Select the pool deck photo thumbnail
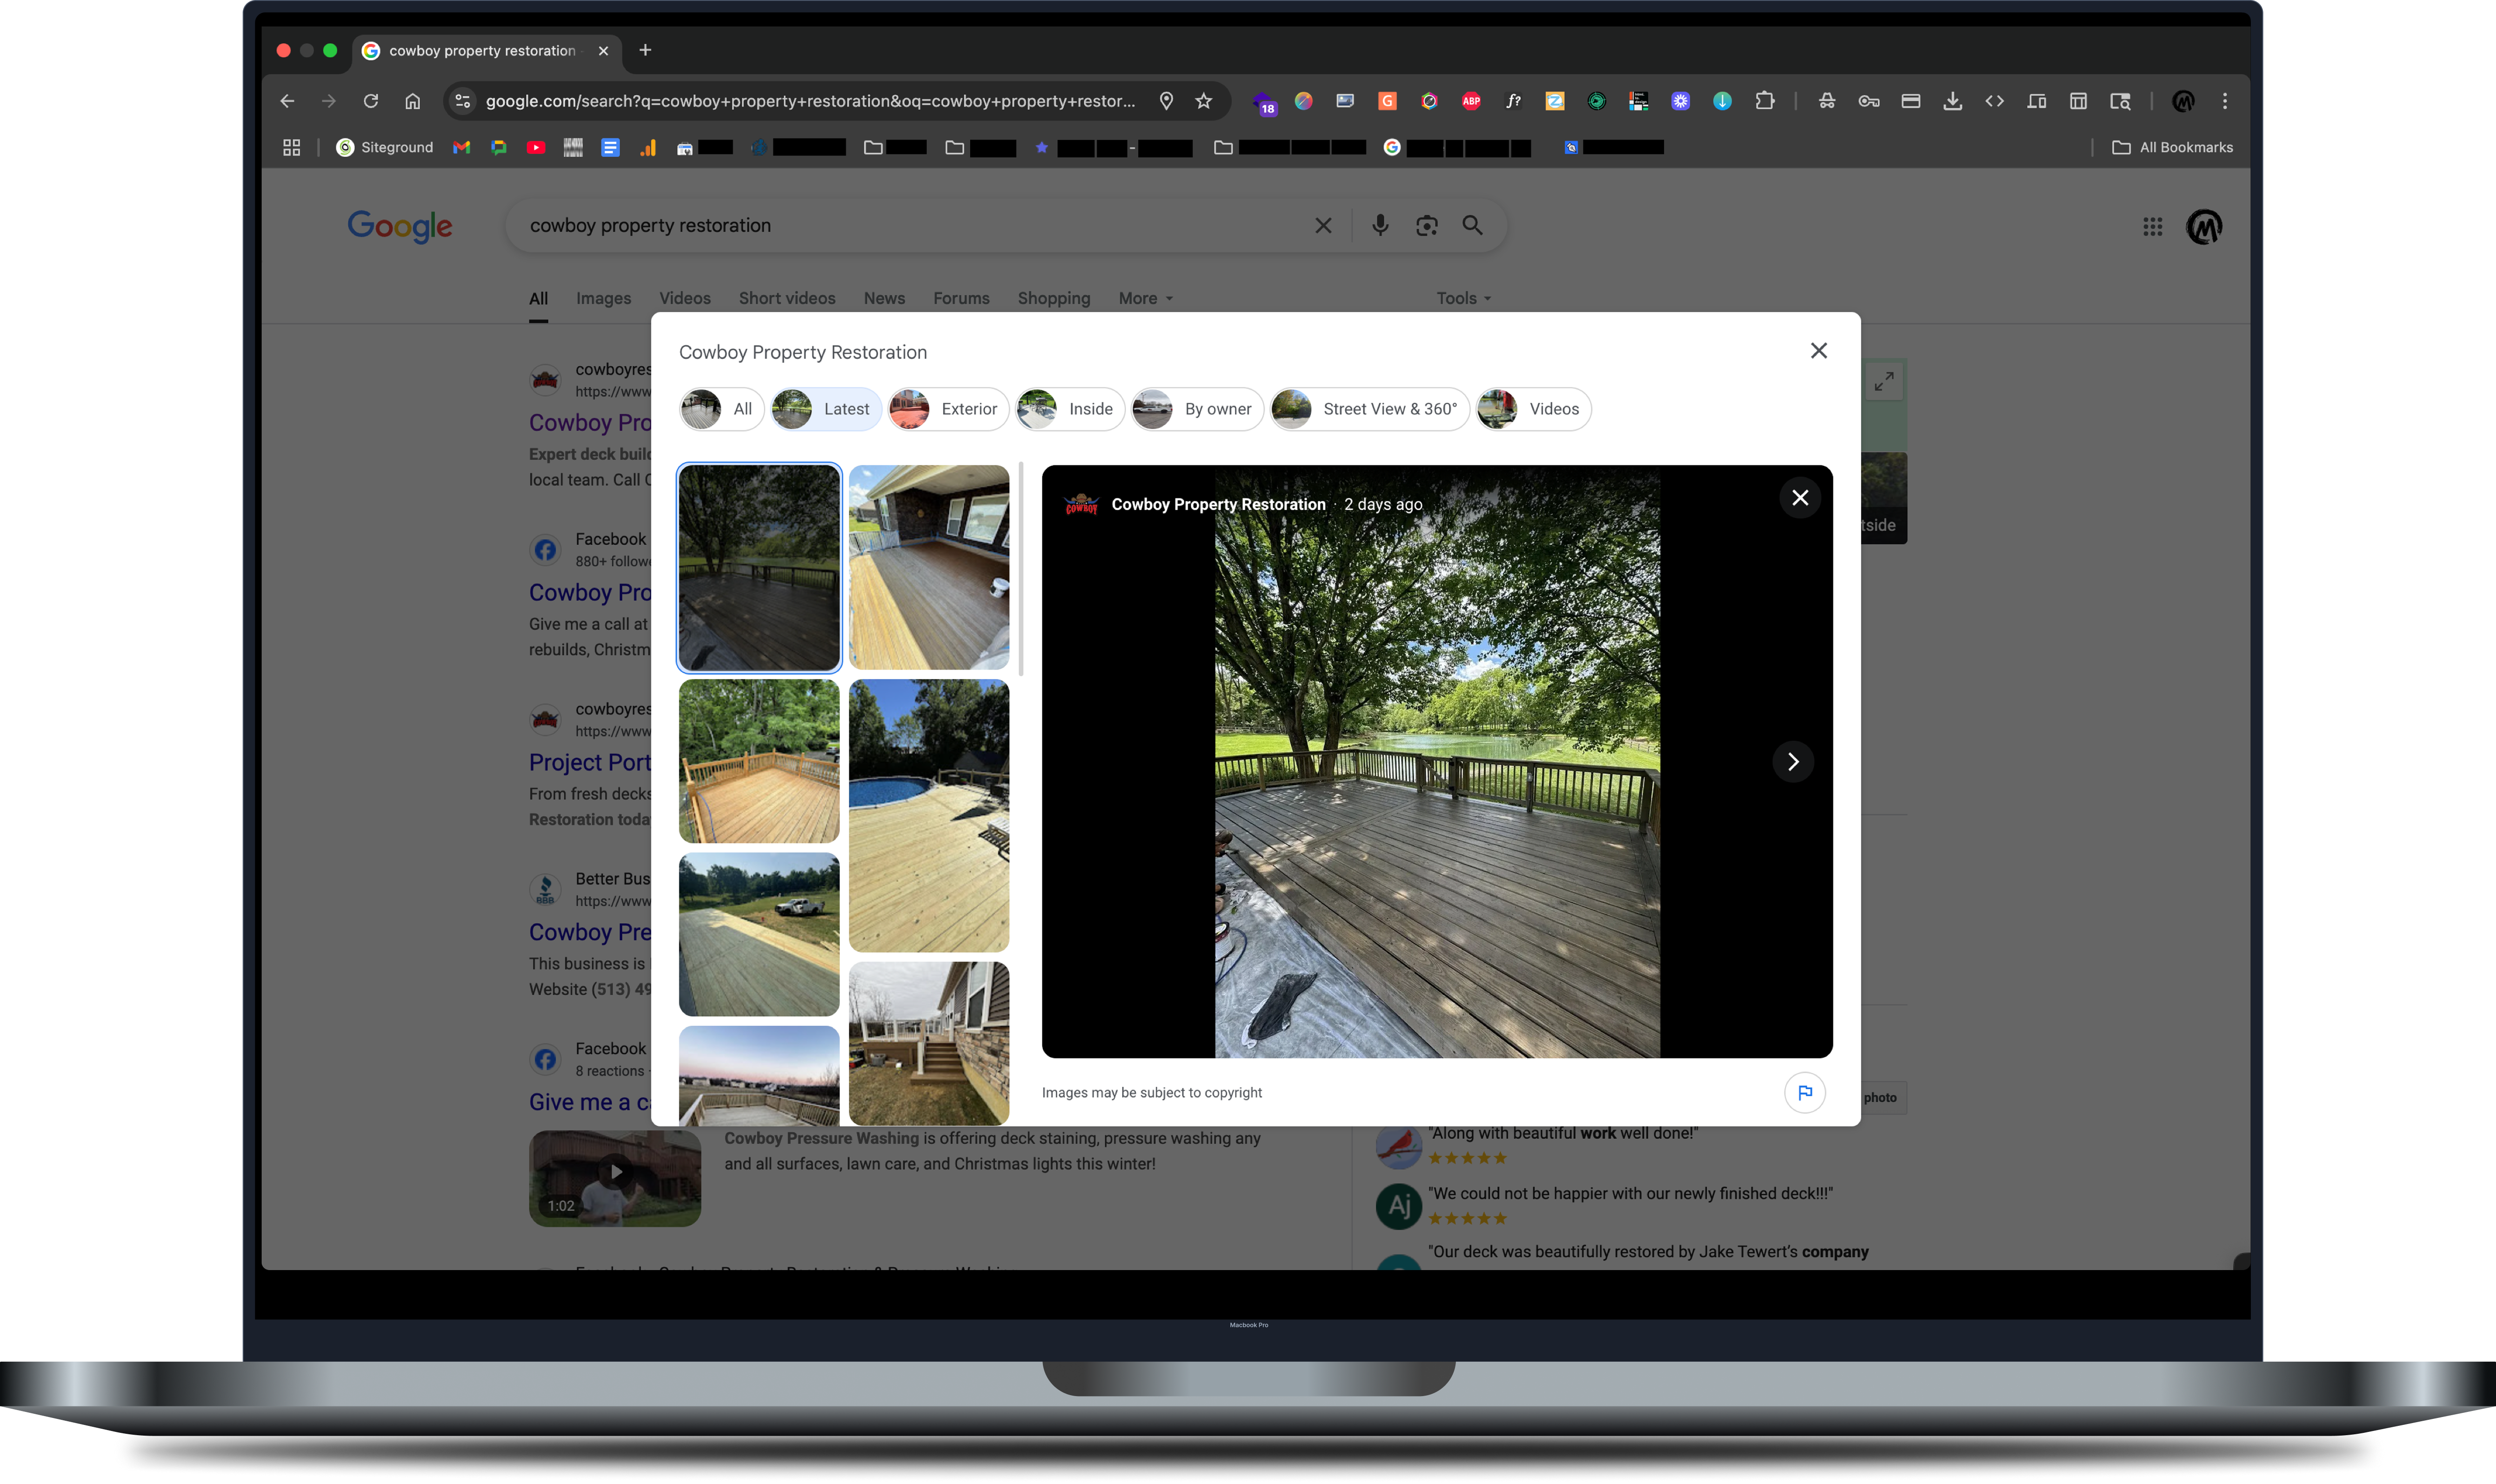 point(928,815)
